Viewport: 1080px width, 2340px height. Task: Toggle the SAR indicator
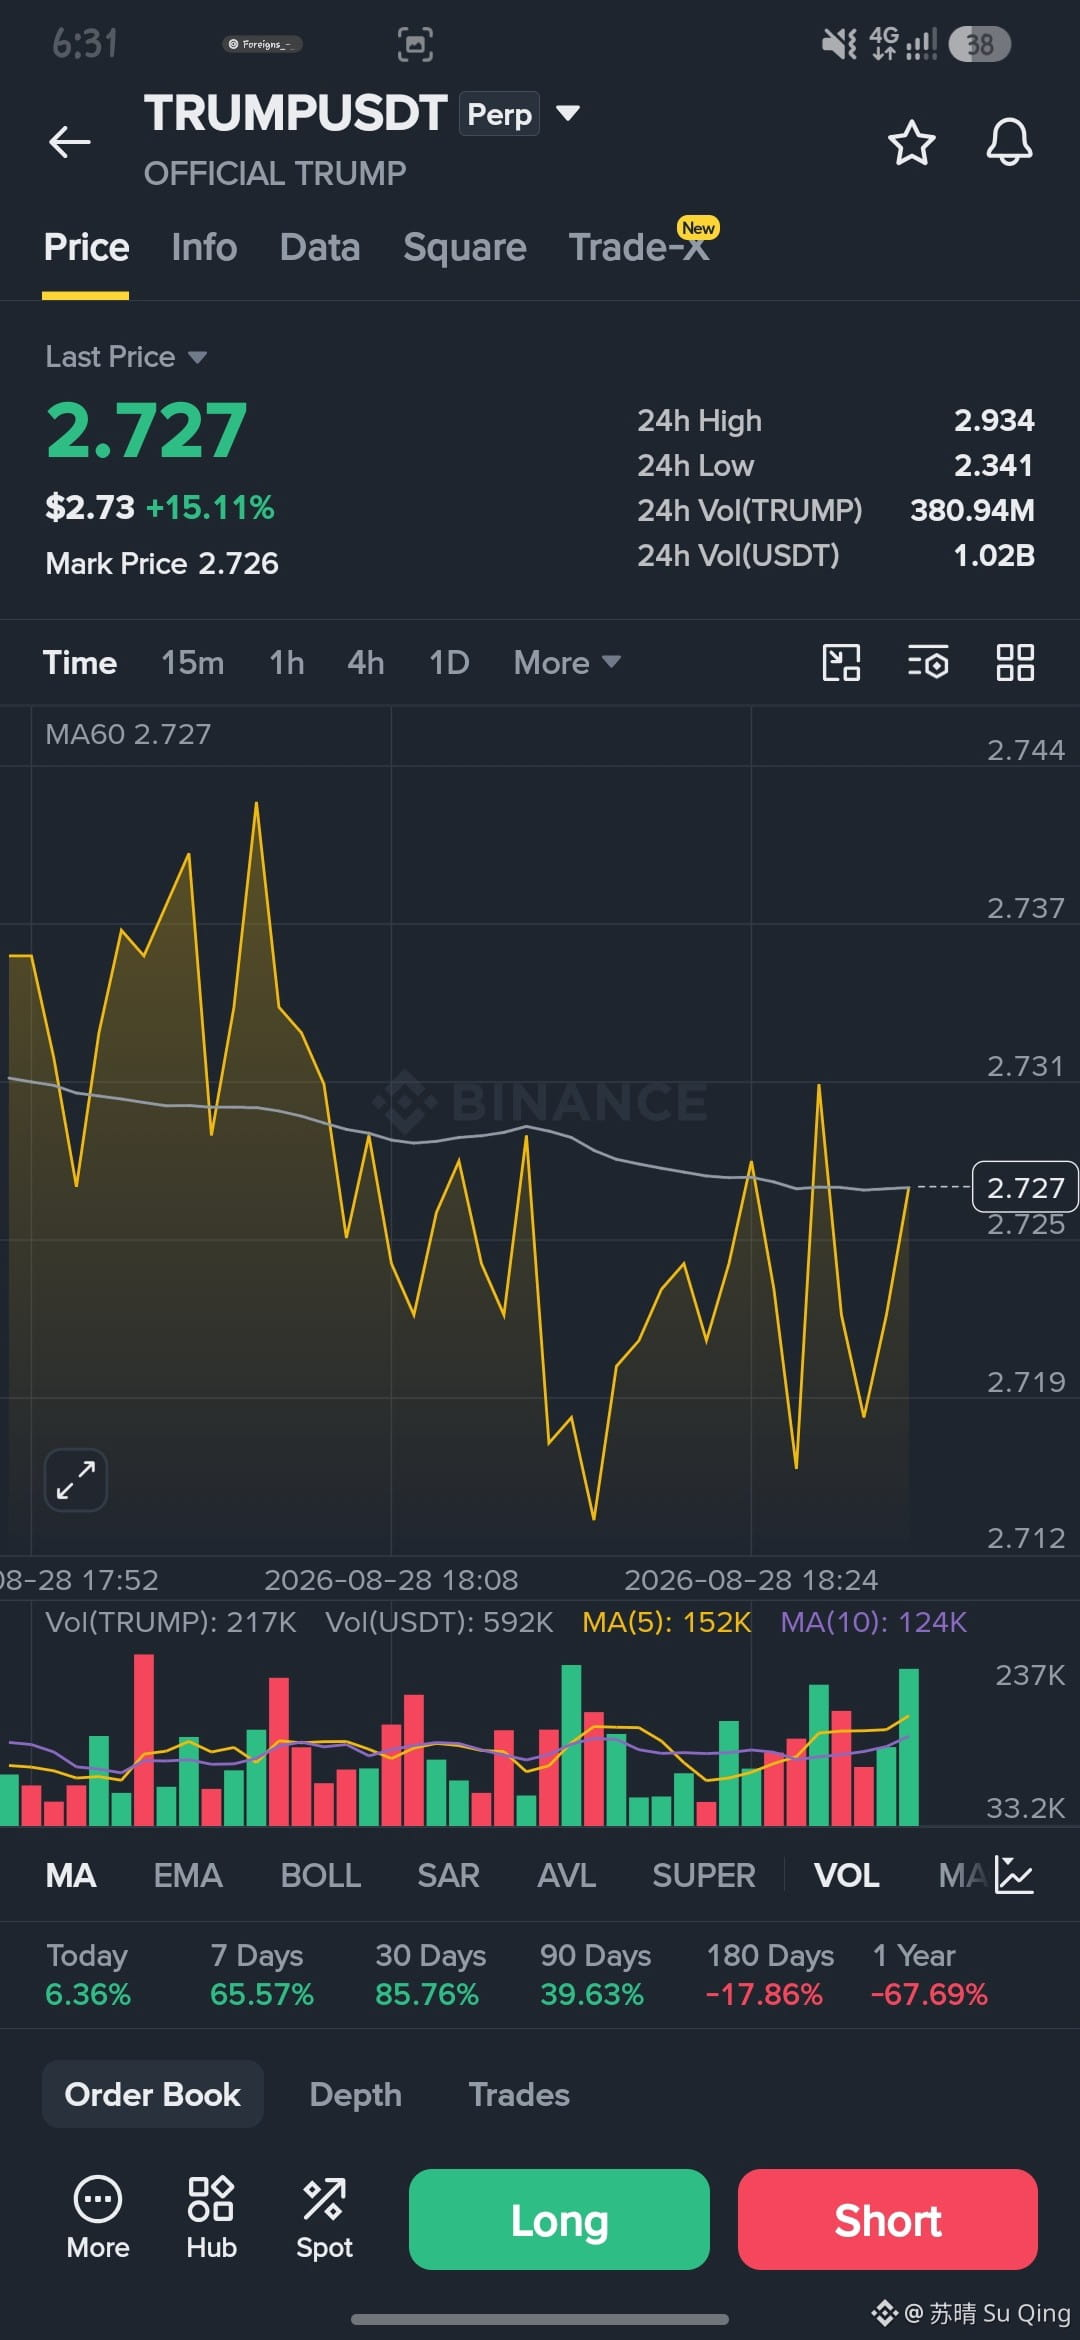click(x=448, y=1875)
